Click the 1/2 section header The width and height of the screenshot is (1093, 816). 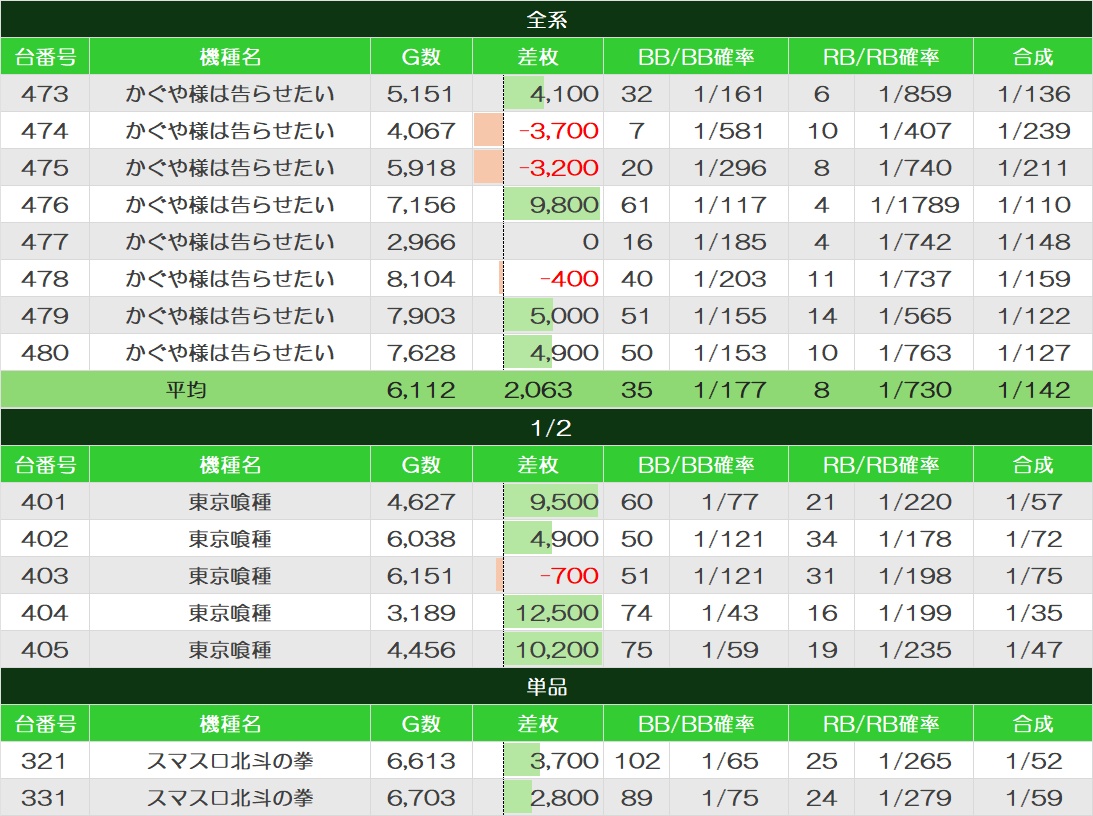546,427
